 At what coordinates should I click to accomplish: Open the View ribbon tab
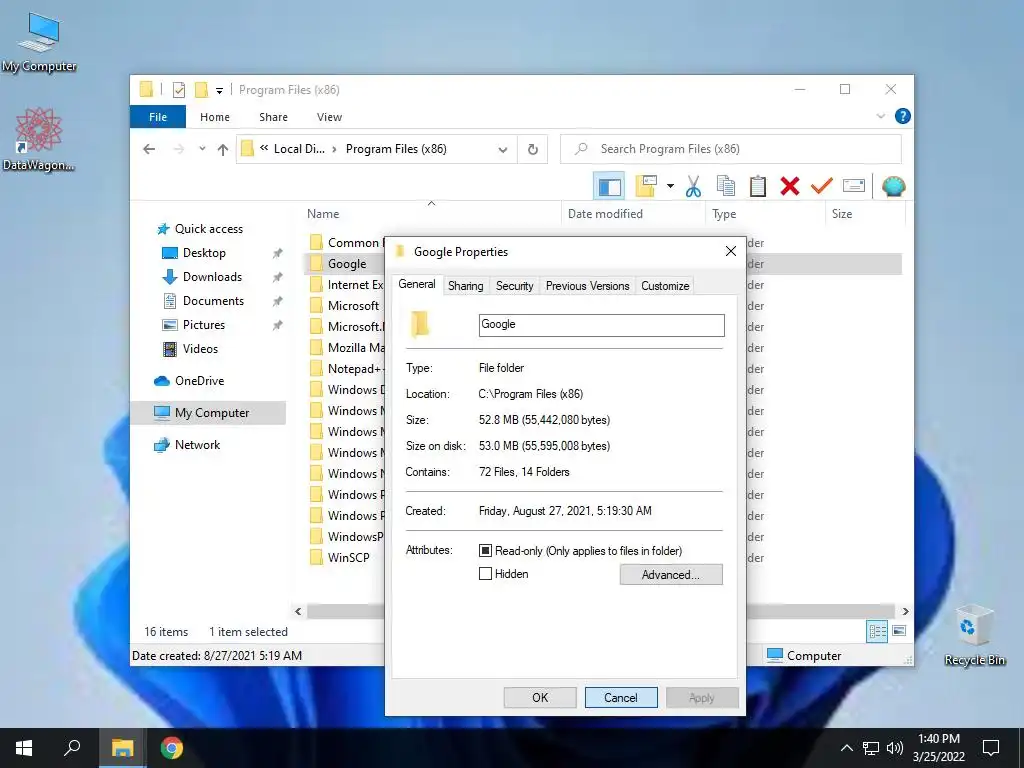tap(329, 117)
